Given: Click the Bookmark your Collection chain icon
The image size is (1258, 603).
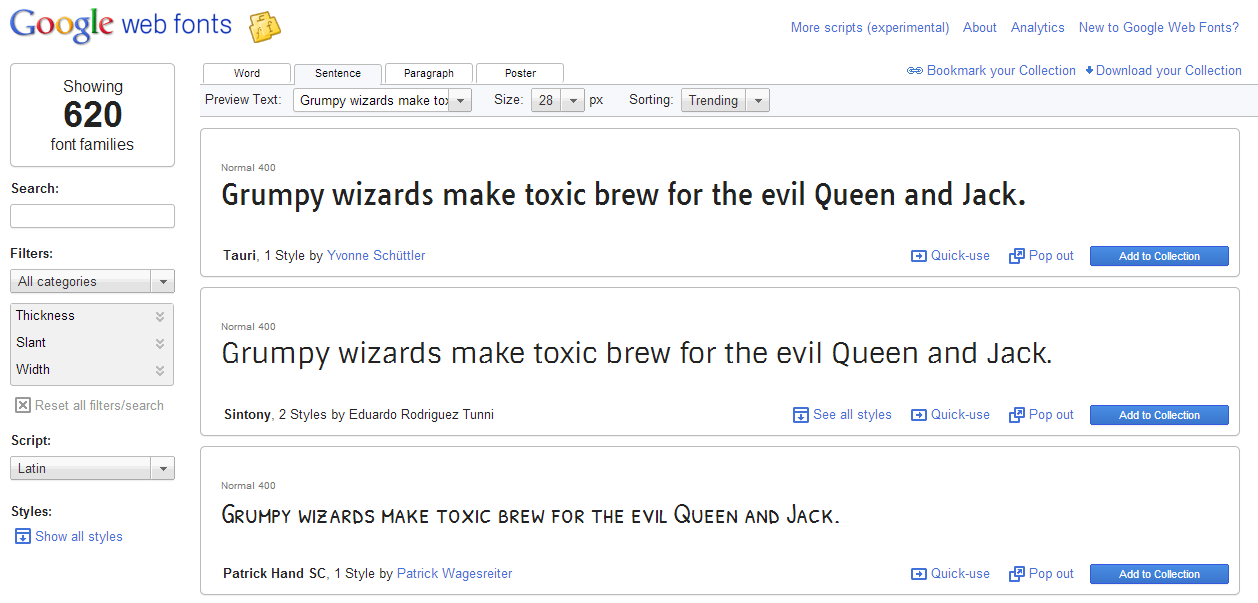Looking at the screenshot, I should click(914, 71).
